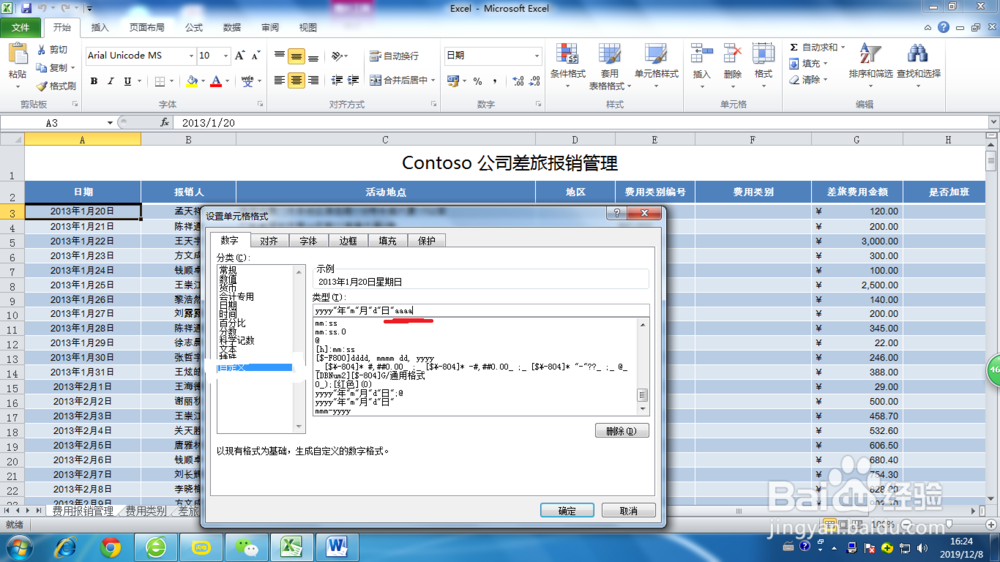Click decrease decimal icon
Image resolution: width=1000 pixels, height=562 pixels.
534,81
